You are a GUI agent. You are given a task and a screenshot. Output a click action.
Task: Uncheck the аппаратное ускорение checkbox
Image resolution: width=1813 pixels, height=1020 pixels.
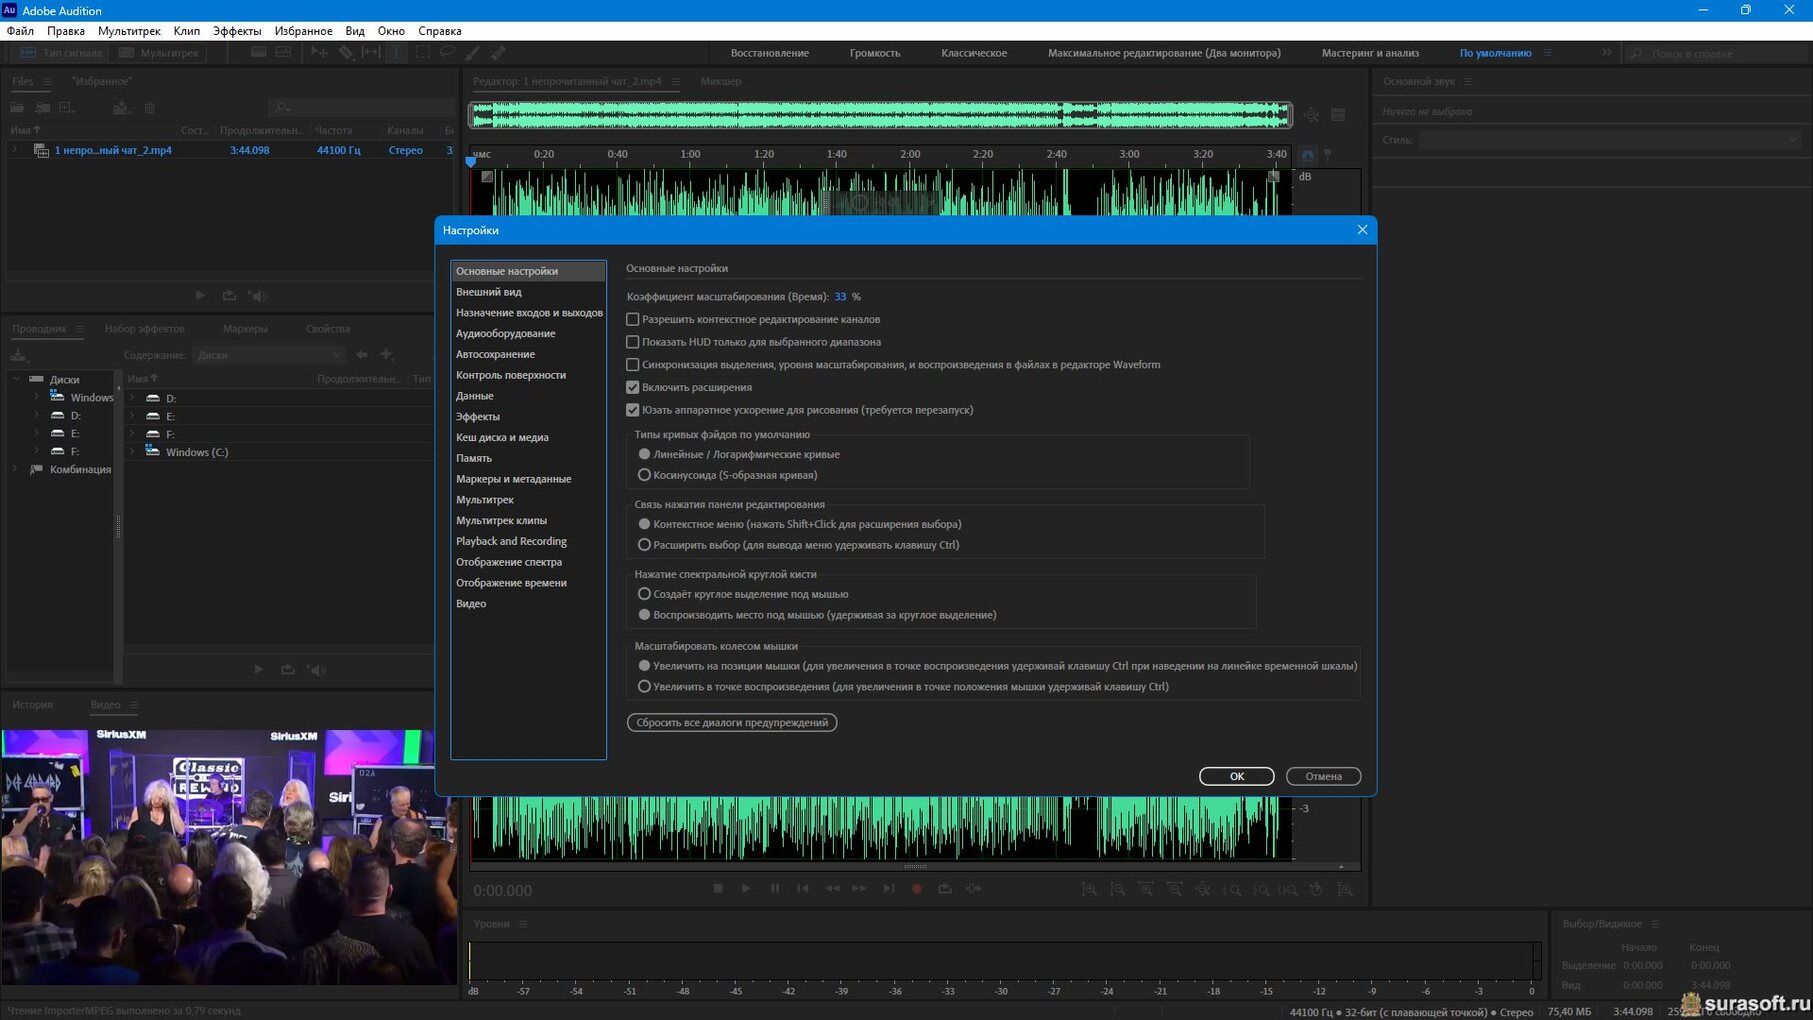632,410
